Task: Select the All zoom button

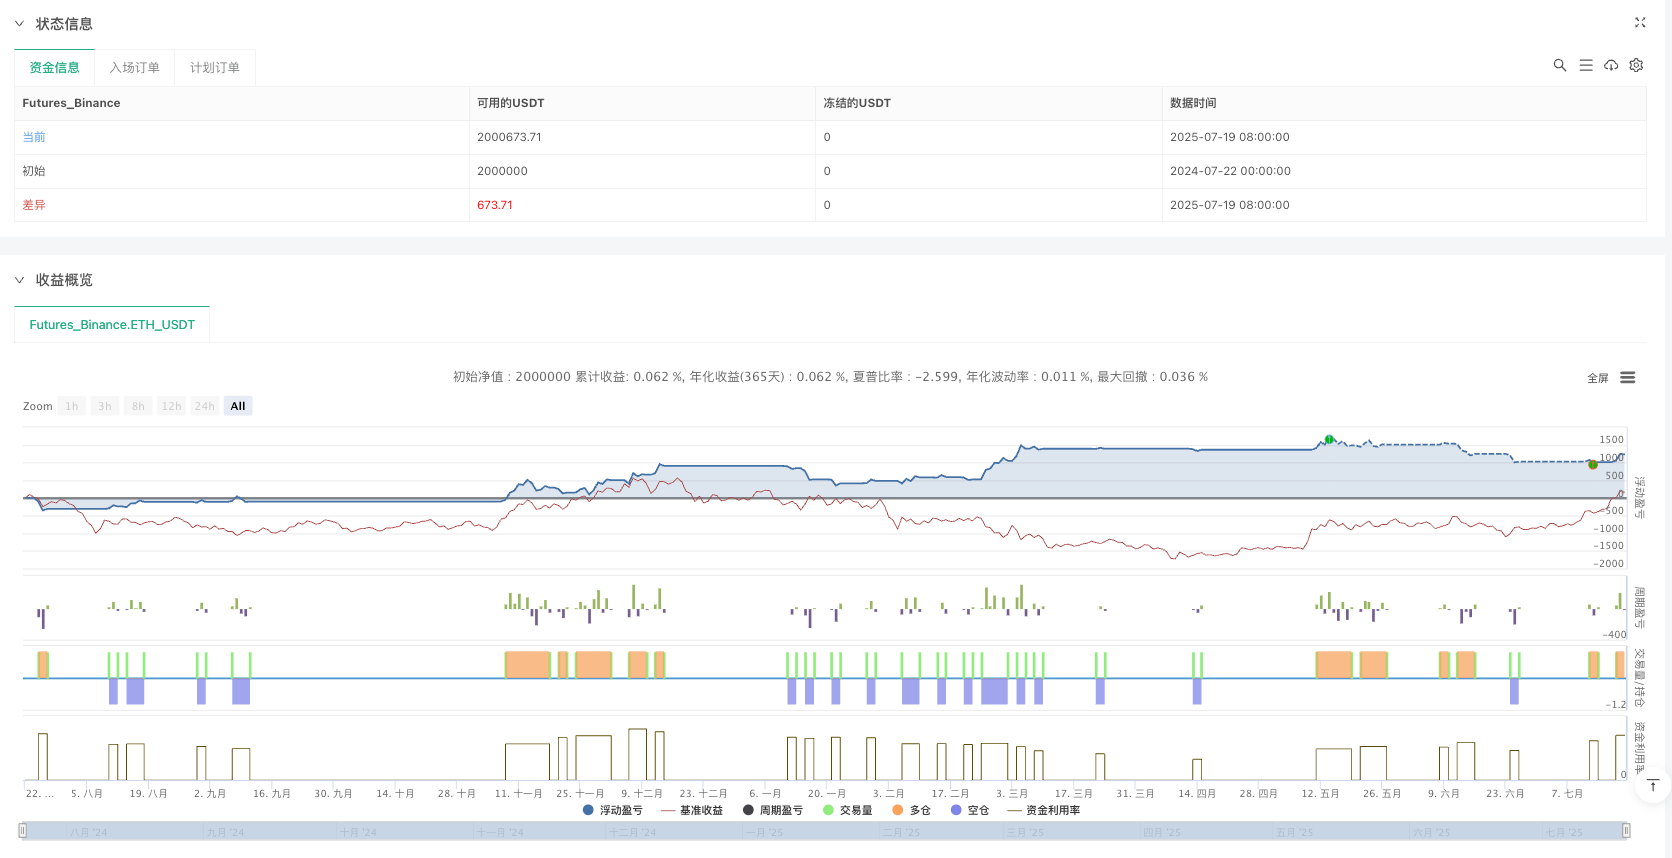Action: pyautogui.click(x=237, y=406)
